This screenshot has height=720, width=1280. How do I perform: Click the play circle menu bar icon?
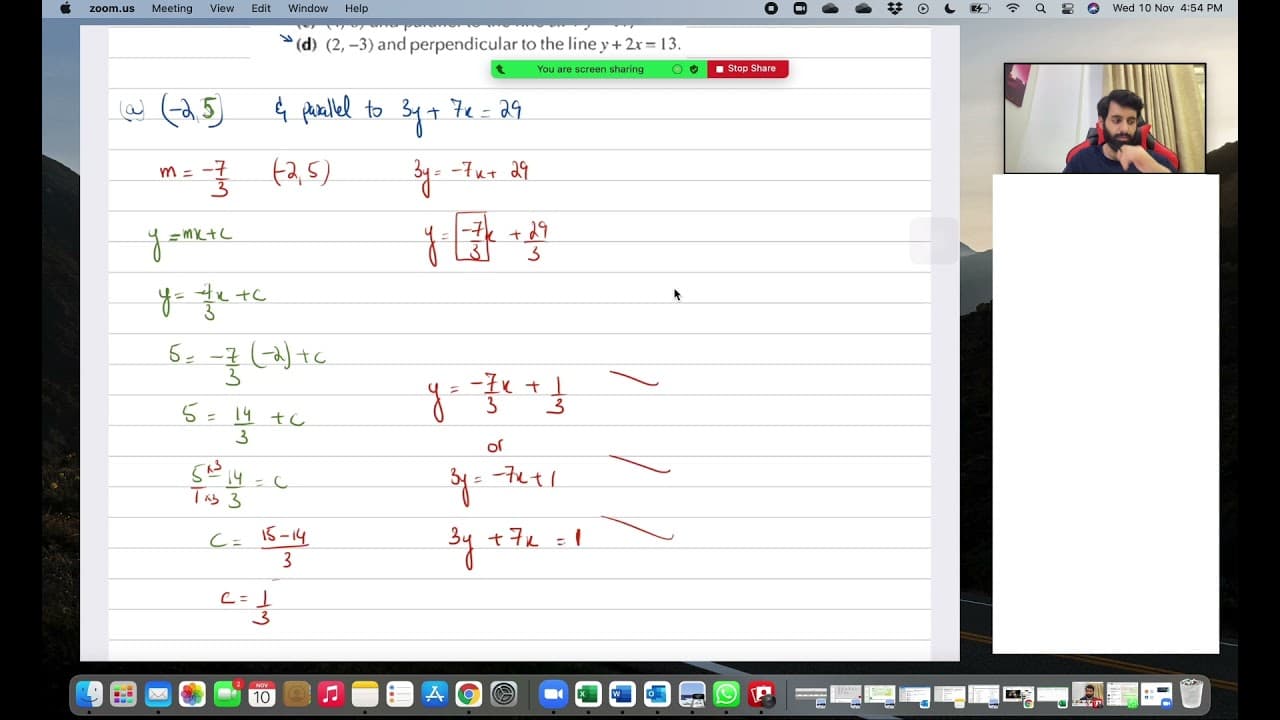[923, 8]
